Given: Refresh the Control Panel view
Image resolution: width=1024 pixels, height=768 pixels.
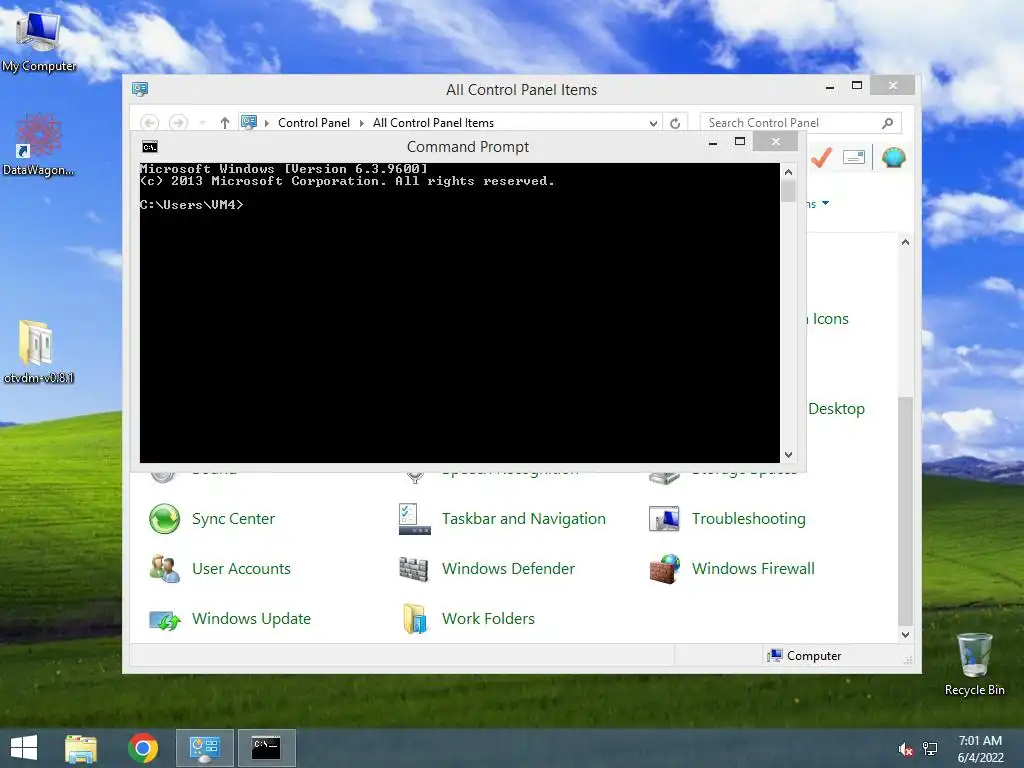Looking at the screenshot, I should click(x=675, y=123).
